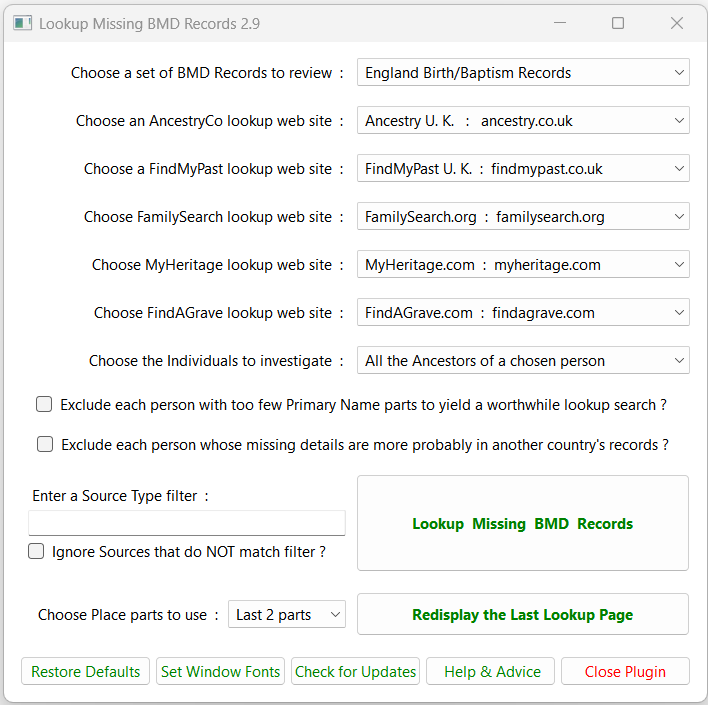Screen dimensions: 708x705
Task: Open Help & Advice
Action: (x=492, y=672)
